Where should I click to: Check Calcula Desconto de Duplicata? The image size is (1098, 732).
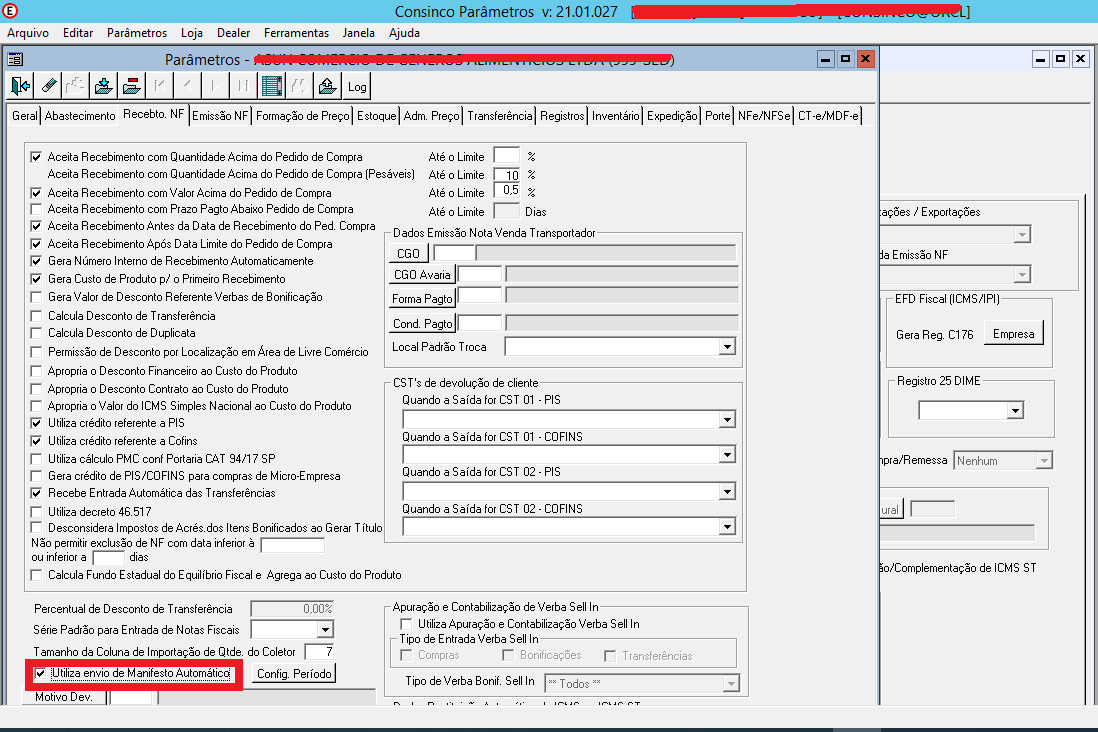pyautogui.click(x=36, y=333)
